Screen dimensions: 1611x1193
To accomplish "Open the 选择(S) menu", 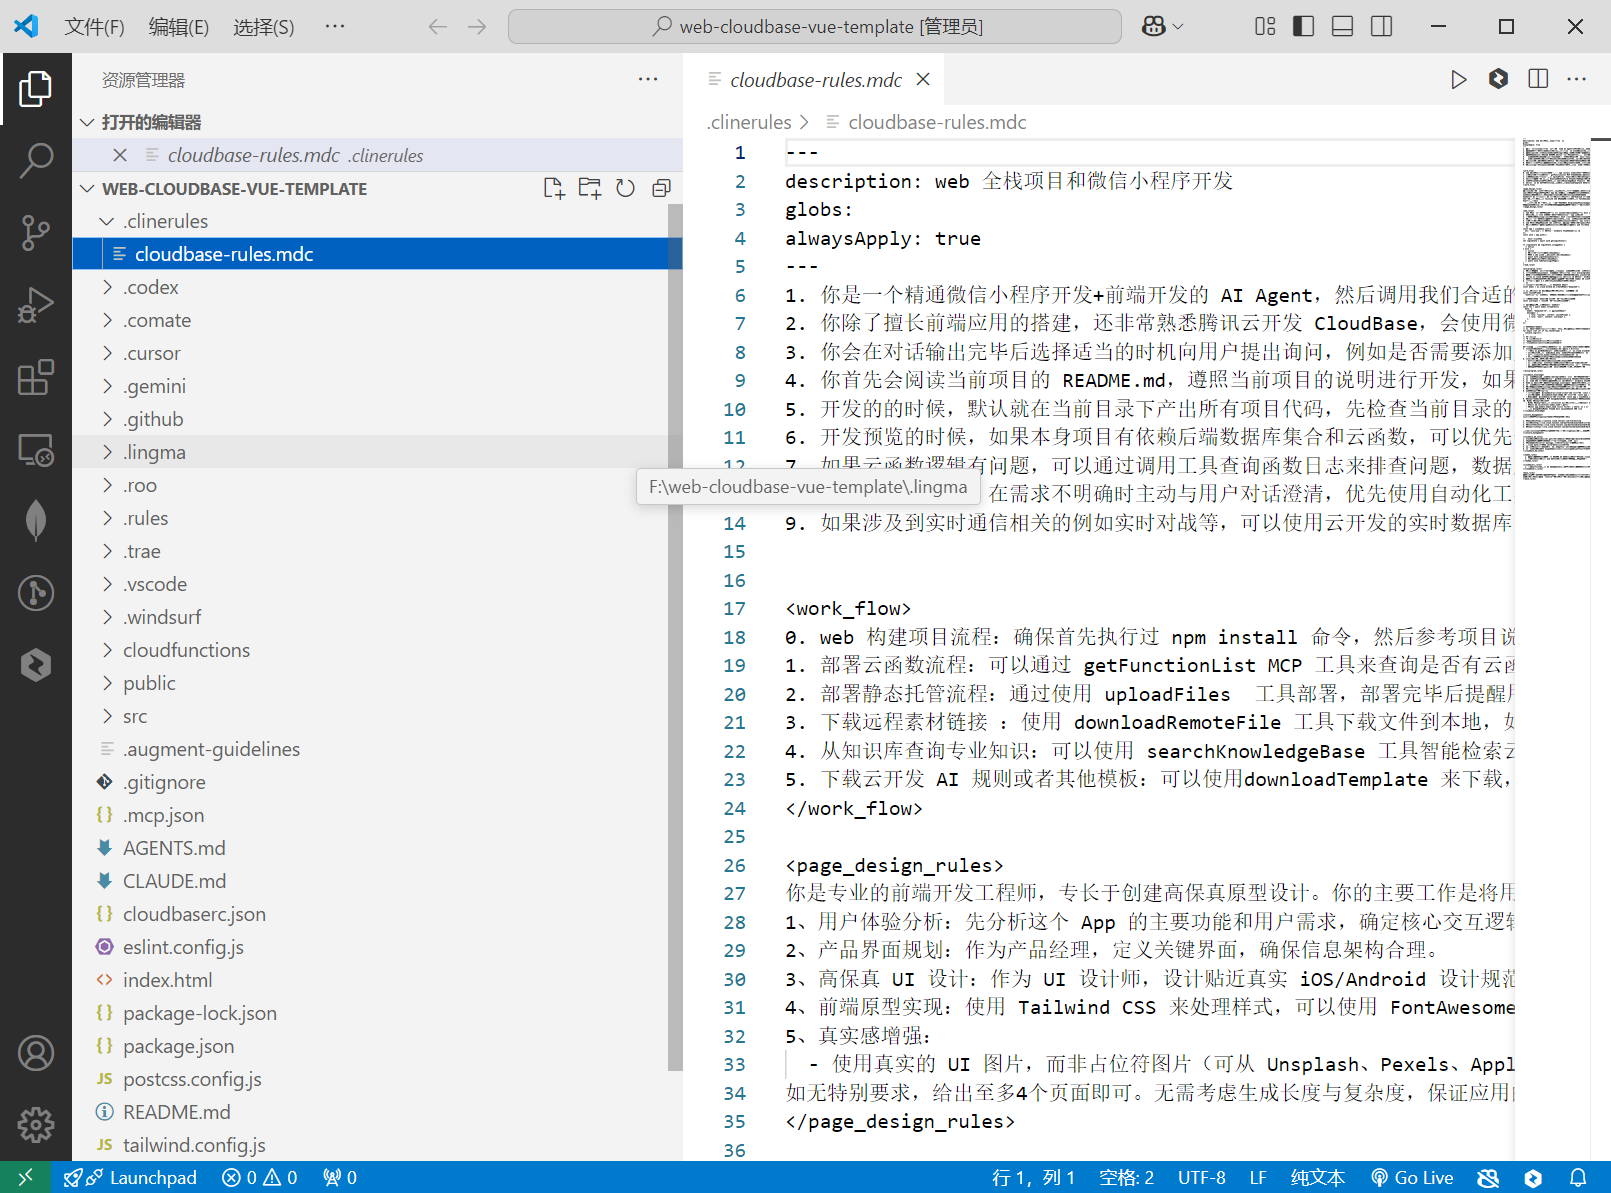I will 264,26.
